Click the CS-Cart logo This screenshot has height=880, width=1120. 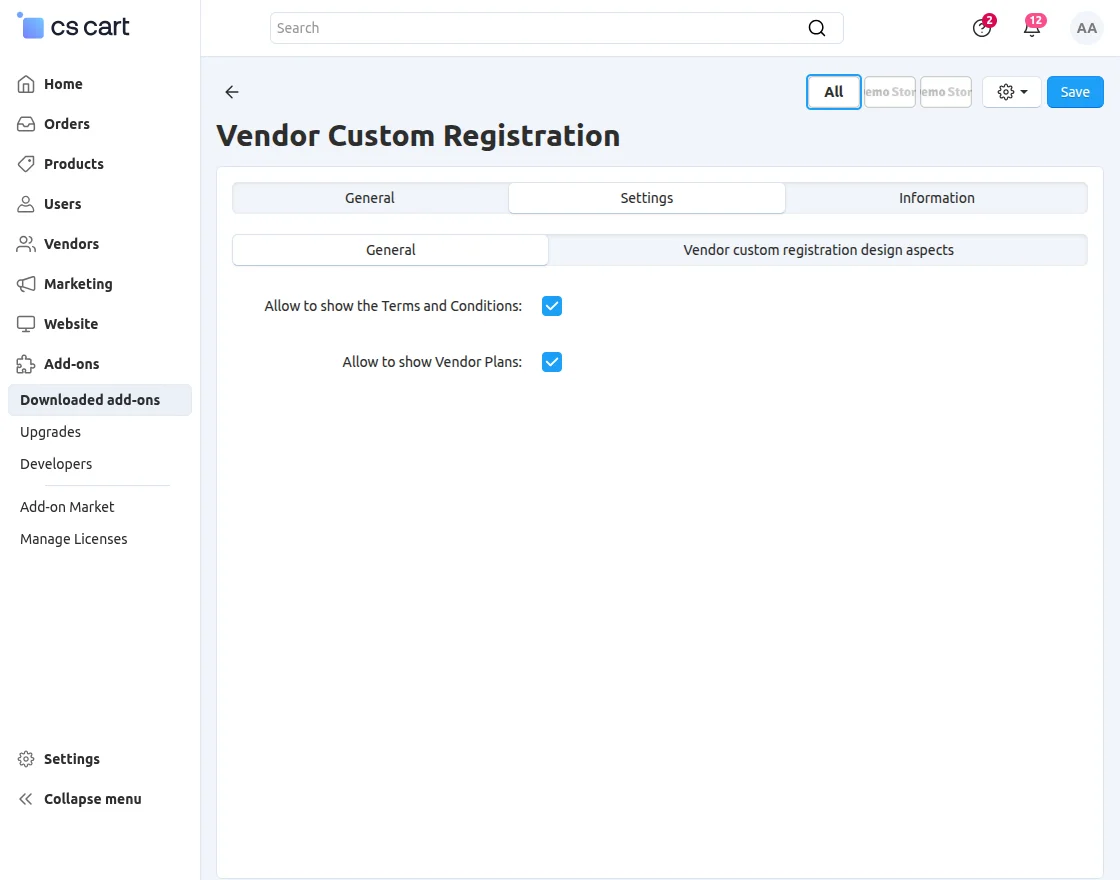coord(74,26)
